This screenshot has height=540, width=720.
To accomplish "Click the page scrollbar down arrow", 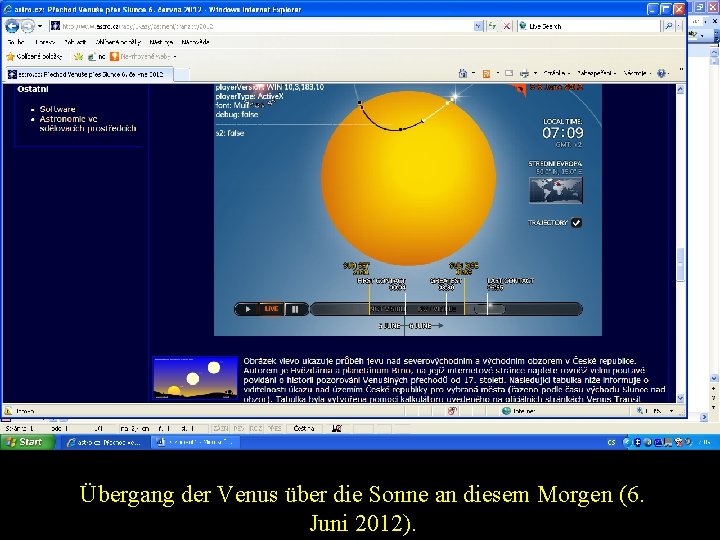I will (x=680, y=398).
